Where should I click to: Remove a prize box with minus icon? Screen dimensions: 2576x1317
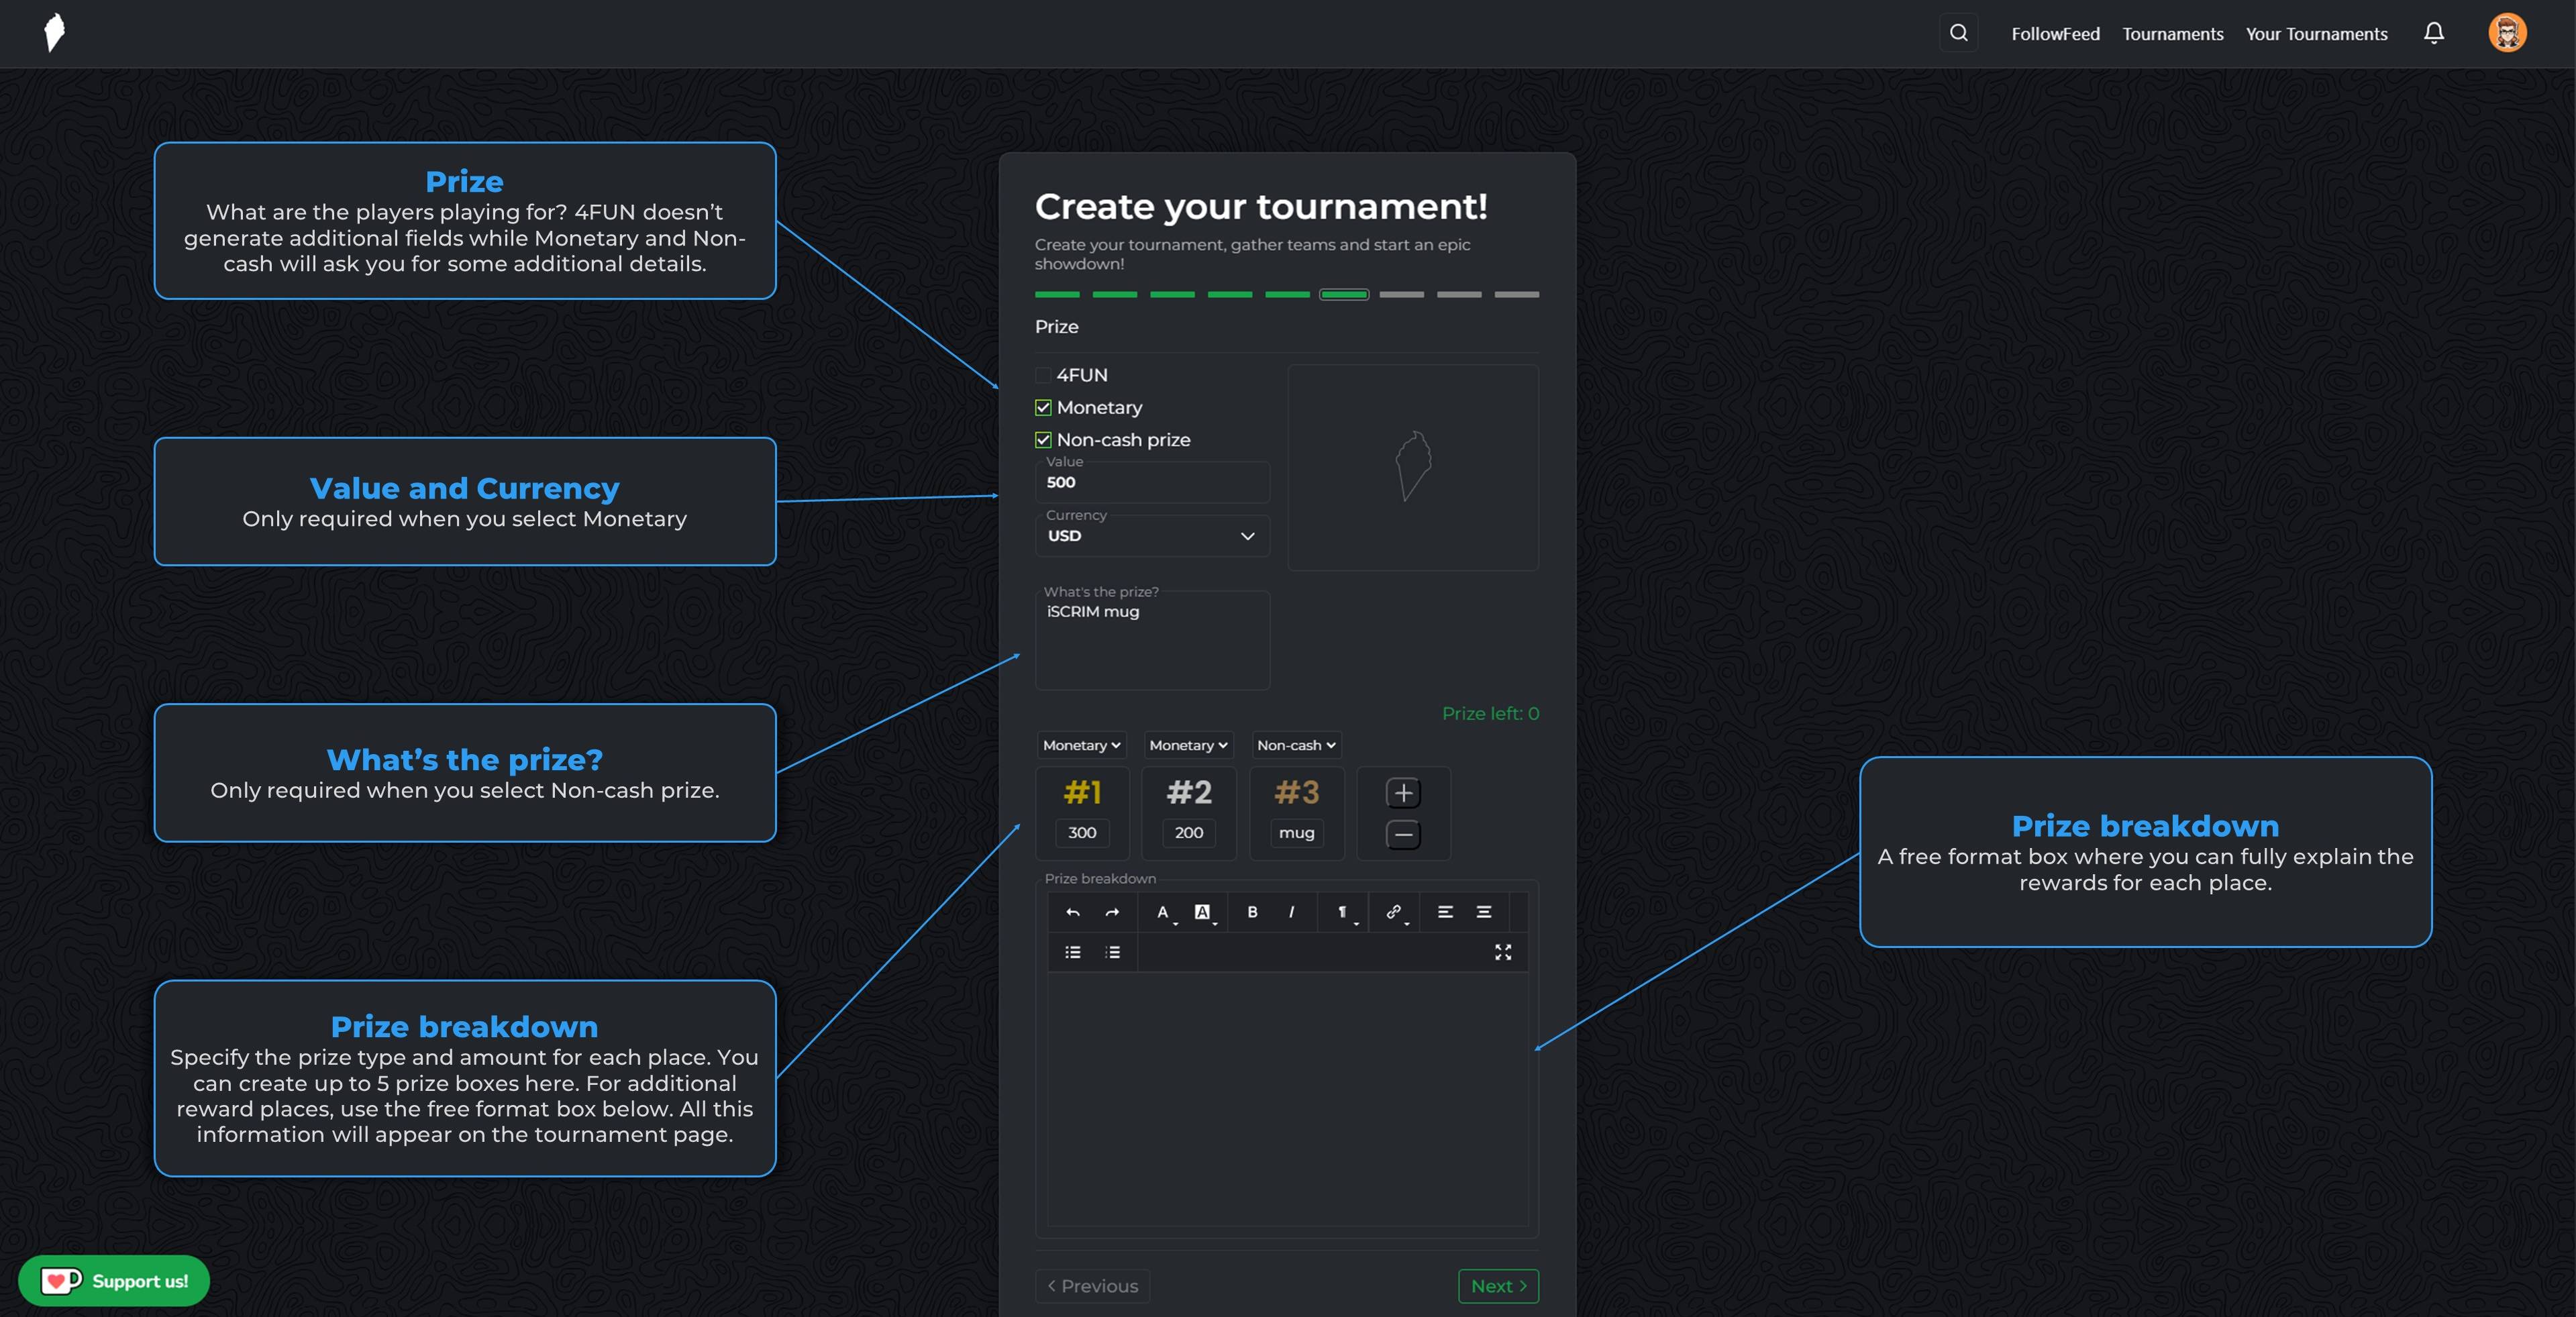1403,834
